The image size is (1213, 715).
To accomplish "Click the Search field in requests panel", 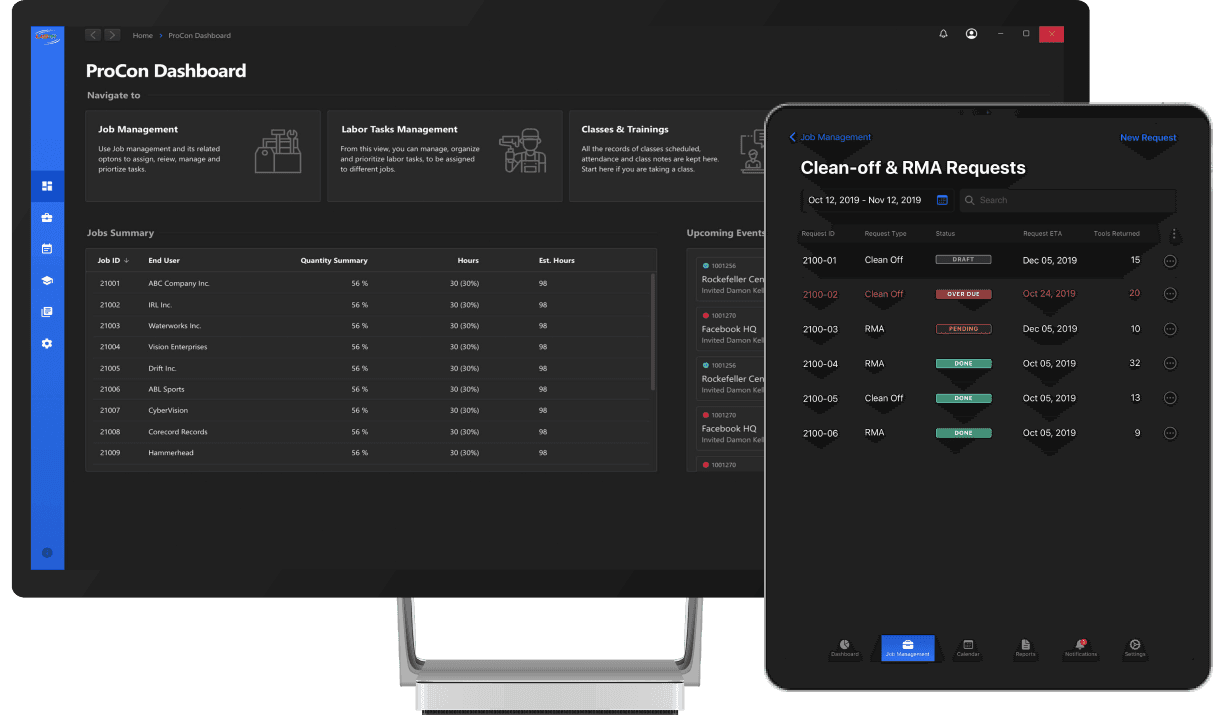I will coord(1067,200).
